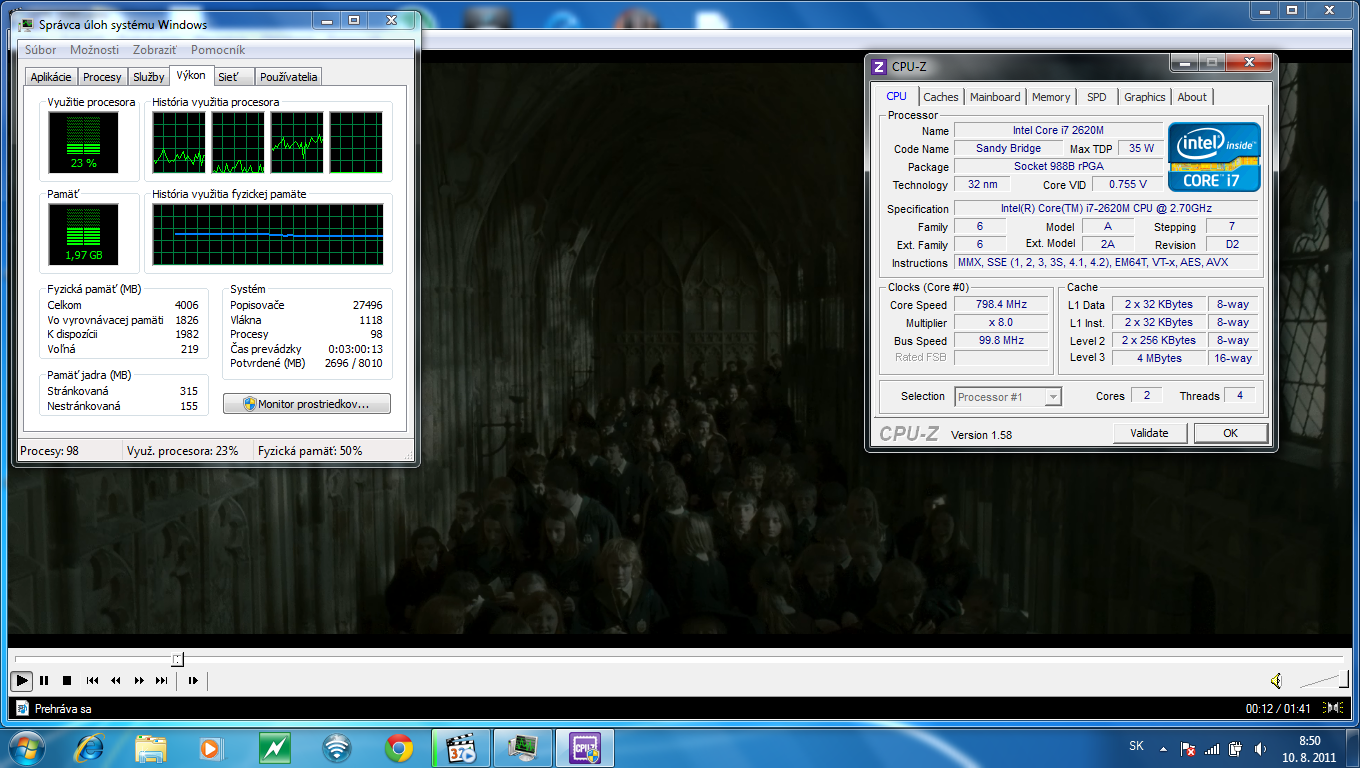Click the Monitor prostriedkov button
Image resolution: width=1360 pixels, height=768 pixels.
[x=307, y=404]
